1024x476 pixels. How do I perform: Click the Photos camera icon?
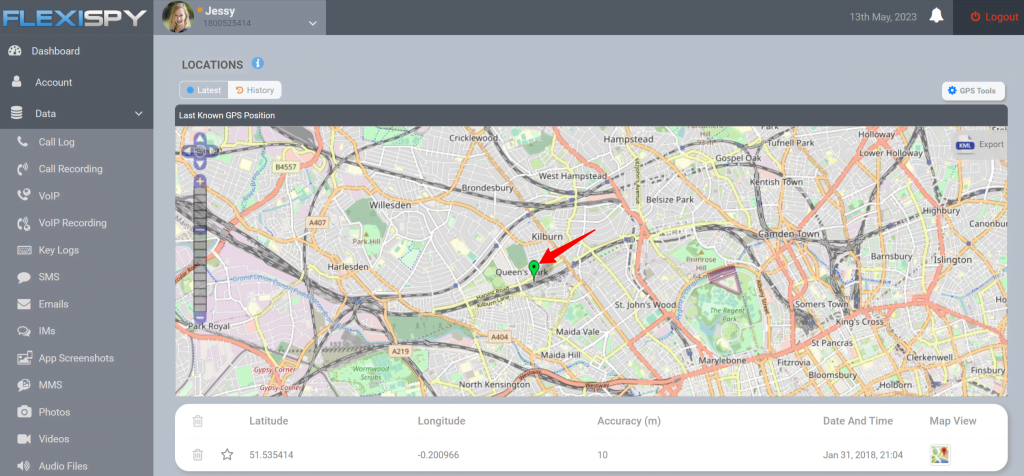point(24,412)
